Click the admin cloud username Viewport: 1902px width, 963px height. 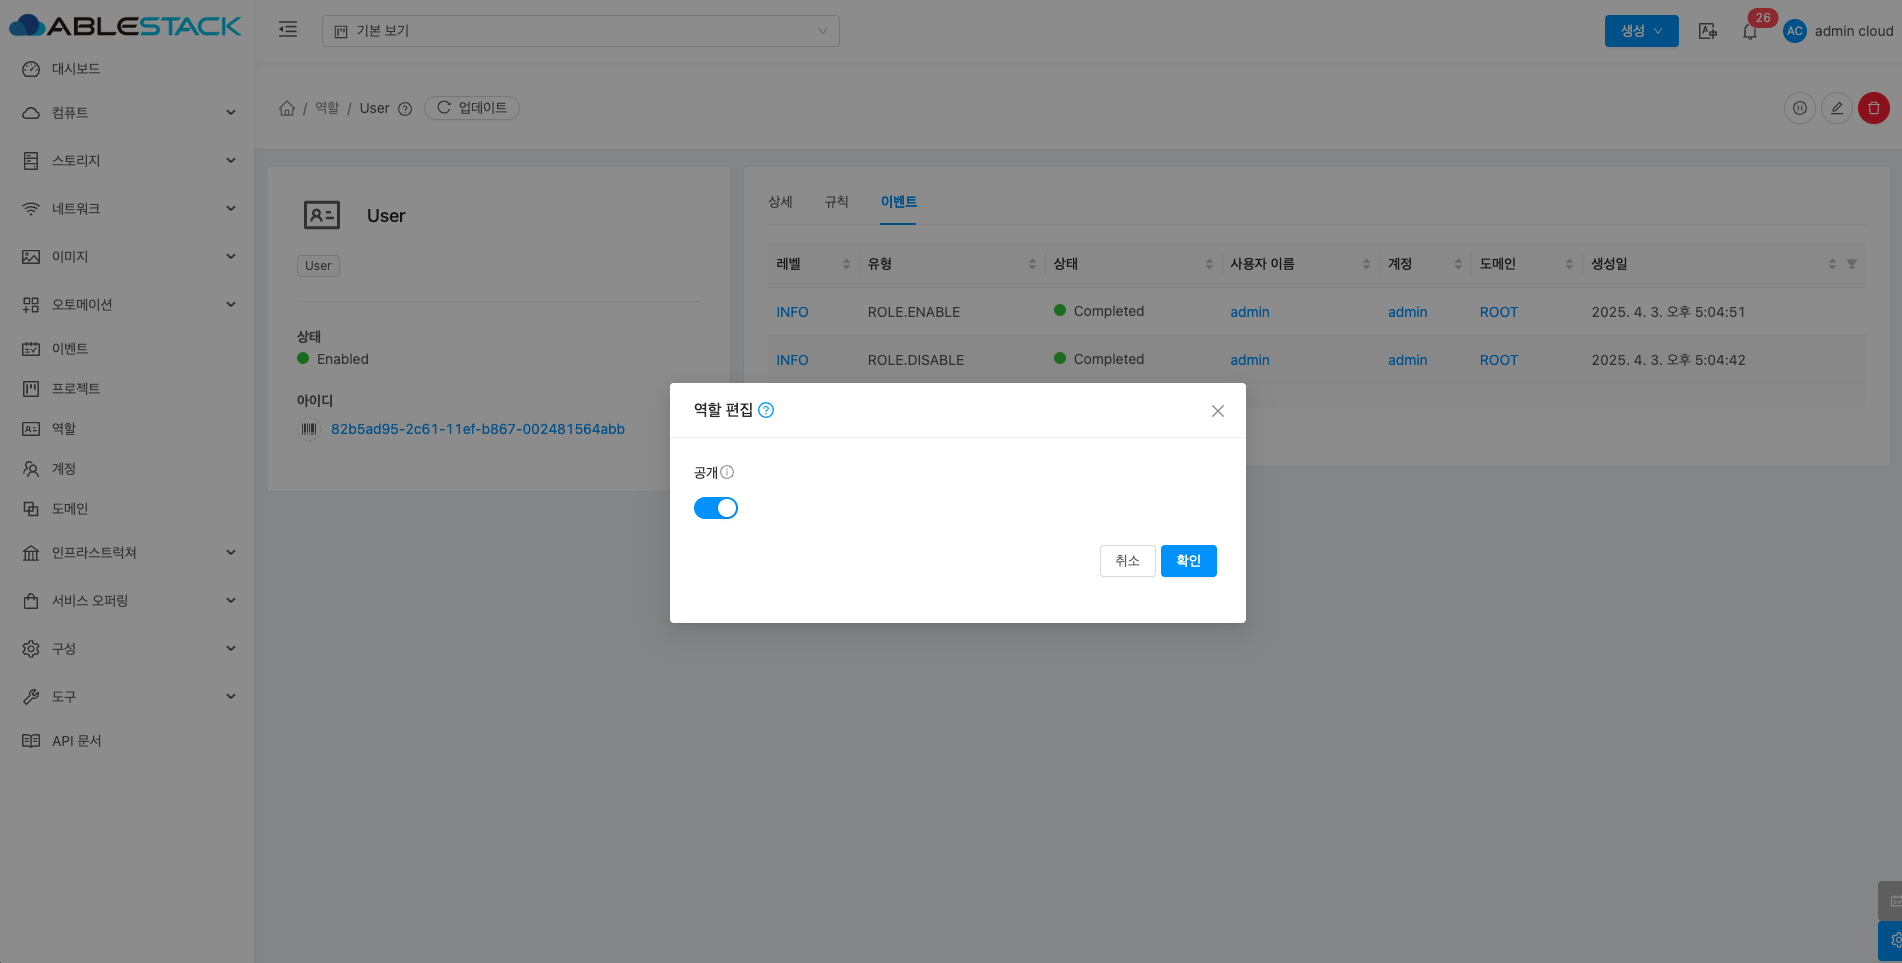pos(1854,31)
